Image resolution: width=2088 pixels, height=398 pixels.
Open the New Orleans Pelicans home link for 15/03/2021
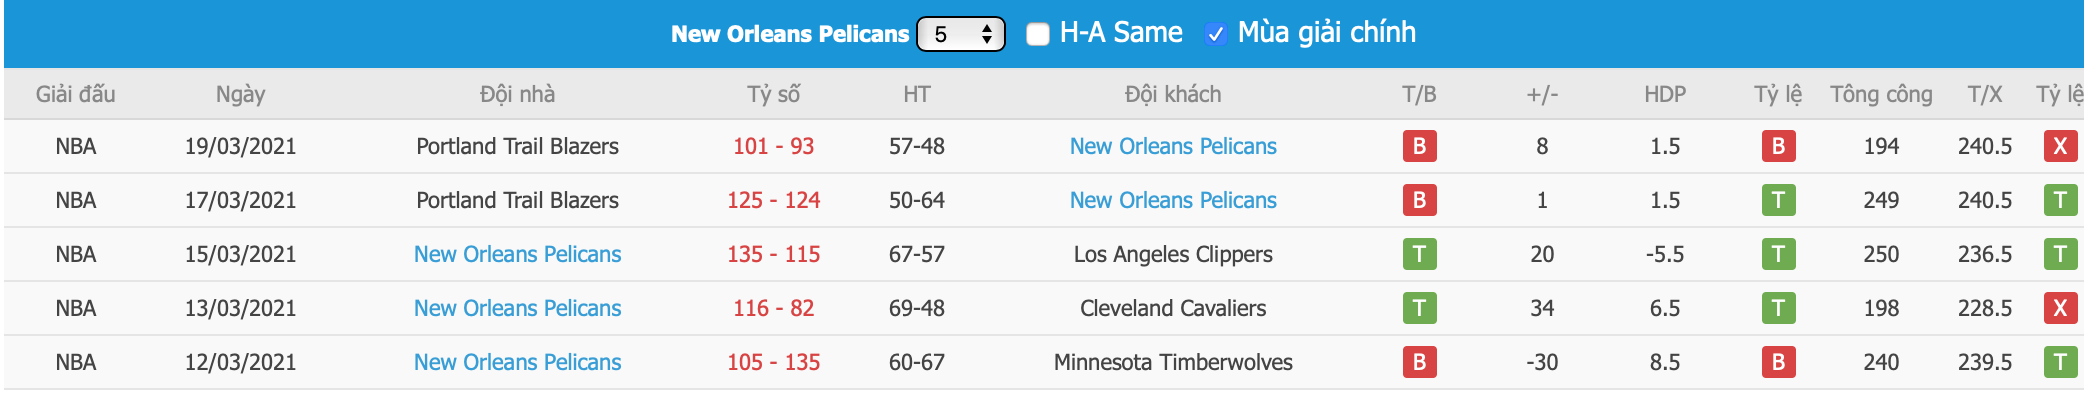[x=517, y=254]
